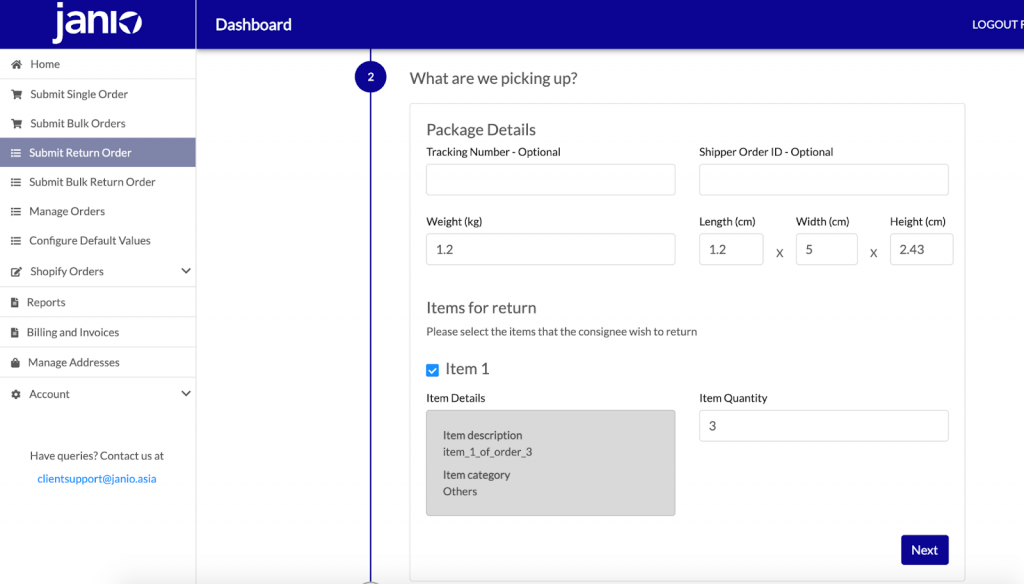Click the 'item_1_of_order_3' description text
Image resolution: width=1024 pixels, height=584 pixels.
tap(487, 452)
